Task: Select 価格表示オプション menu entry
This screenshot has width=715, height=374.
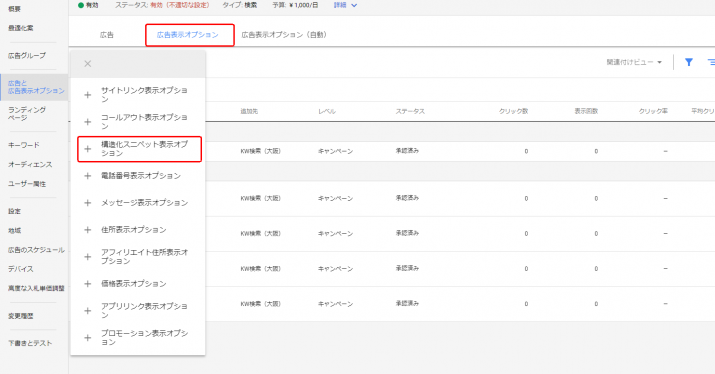Action: [x=138, y=284]
